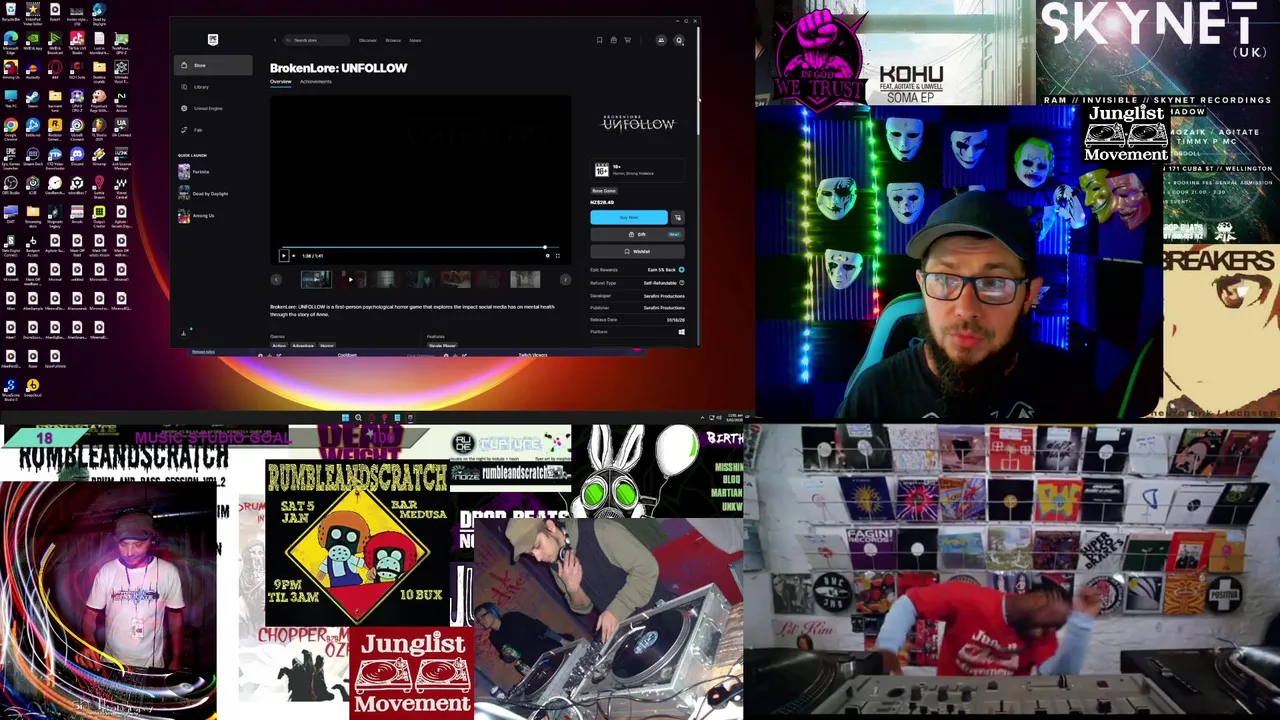This screenshot has height=720, width=1280.
Task: Open Epic Games Launcher desktop icon
Action: click(x=10, y=157)
